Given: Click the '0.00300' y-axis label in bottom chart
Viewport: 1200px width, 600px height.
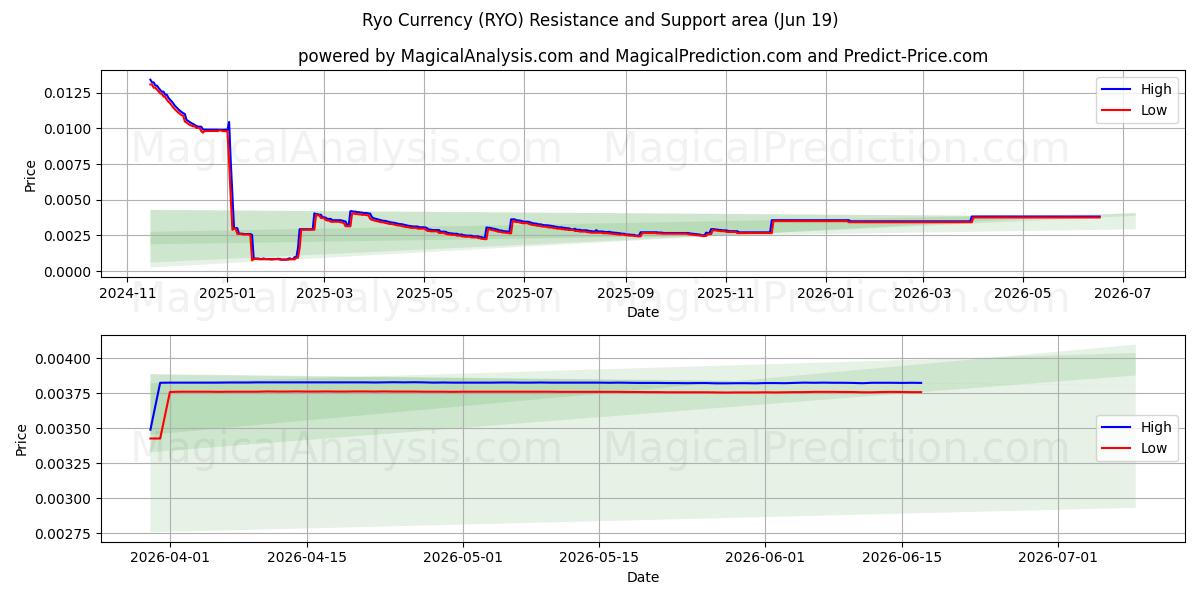Looking at the screenshot, I should [x=66, y=499].
